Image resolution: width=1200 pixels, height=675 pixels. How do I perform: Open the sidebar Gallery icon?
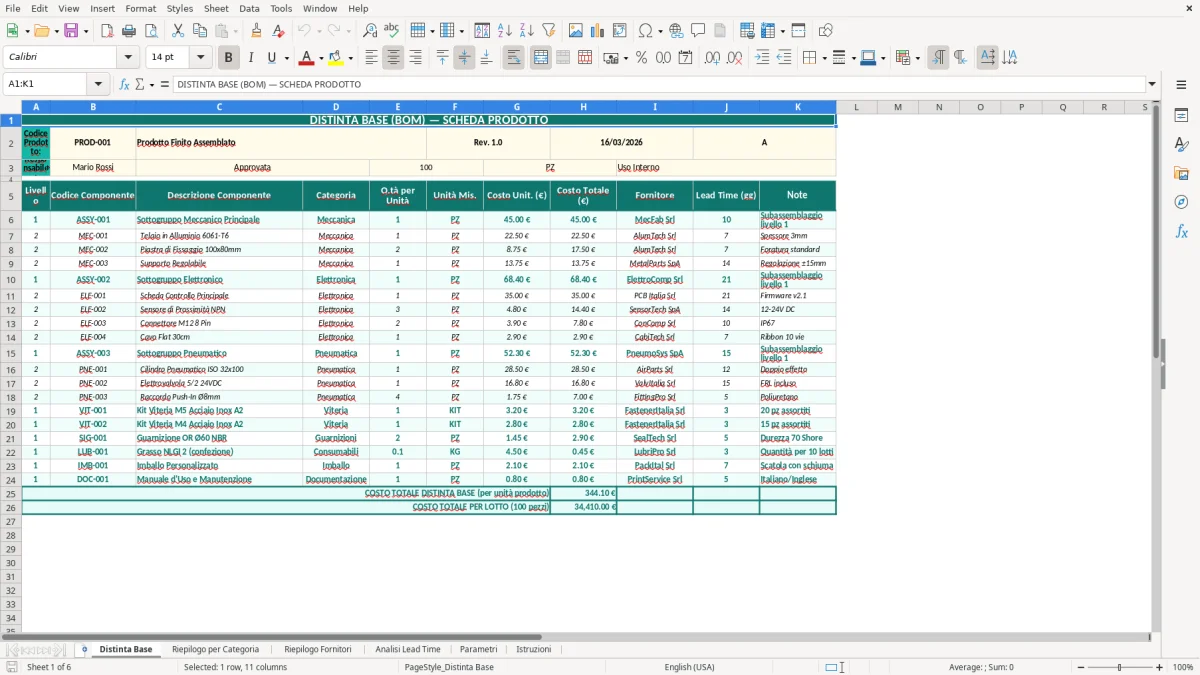[x=1181, y=173]
